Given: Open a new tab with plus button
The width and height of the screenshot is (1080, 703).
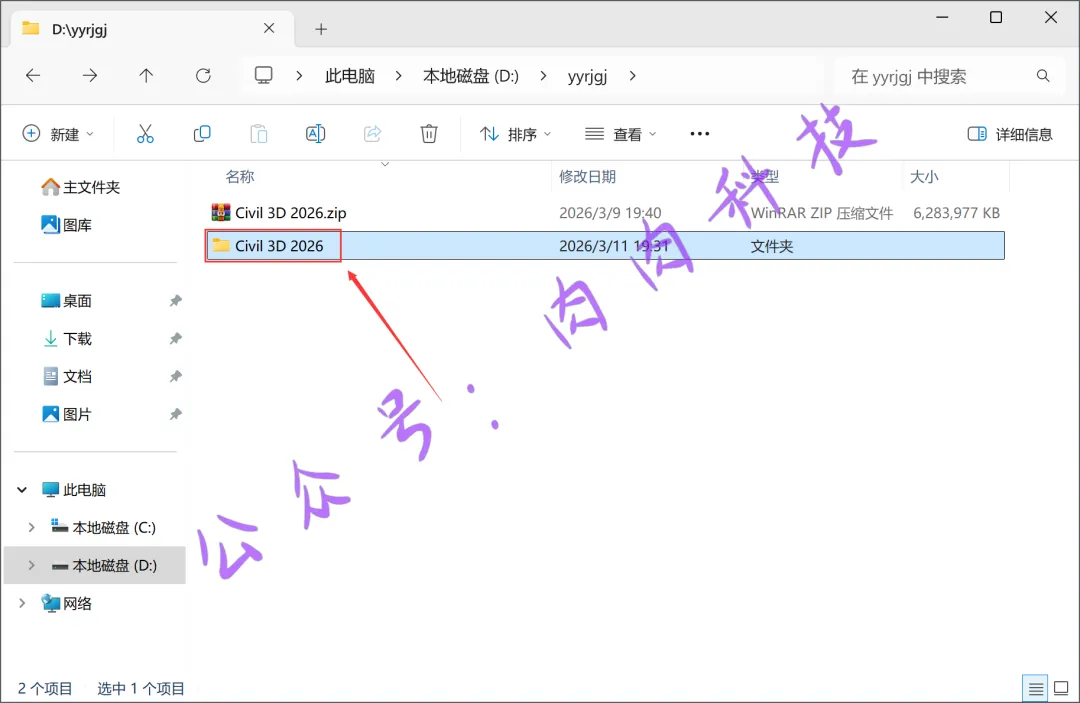Looking at the screenshot, I should point(321,29).
